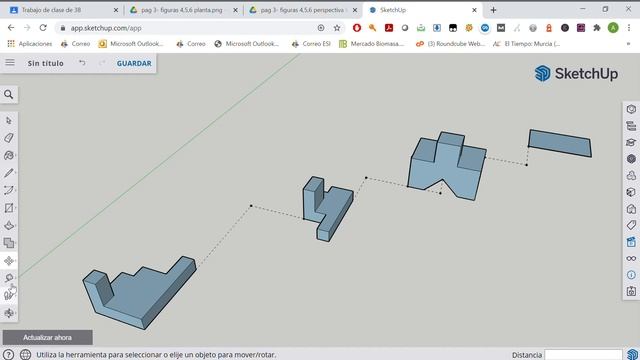Screen dimensions: 640x360
Task: Select the Orbit tool
Action: (x=9, y=313)
